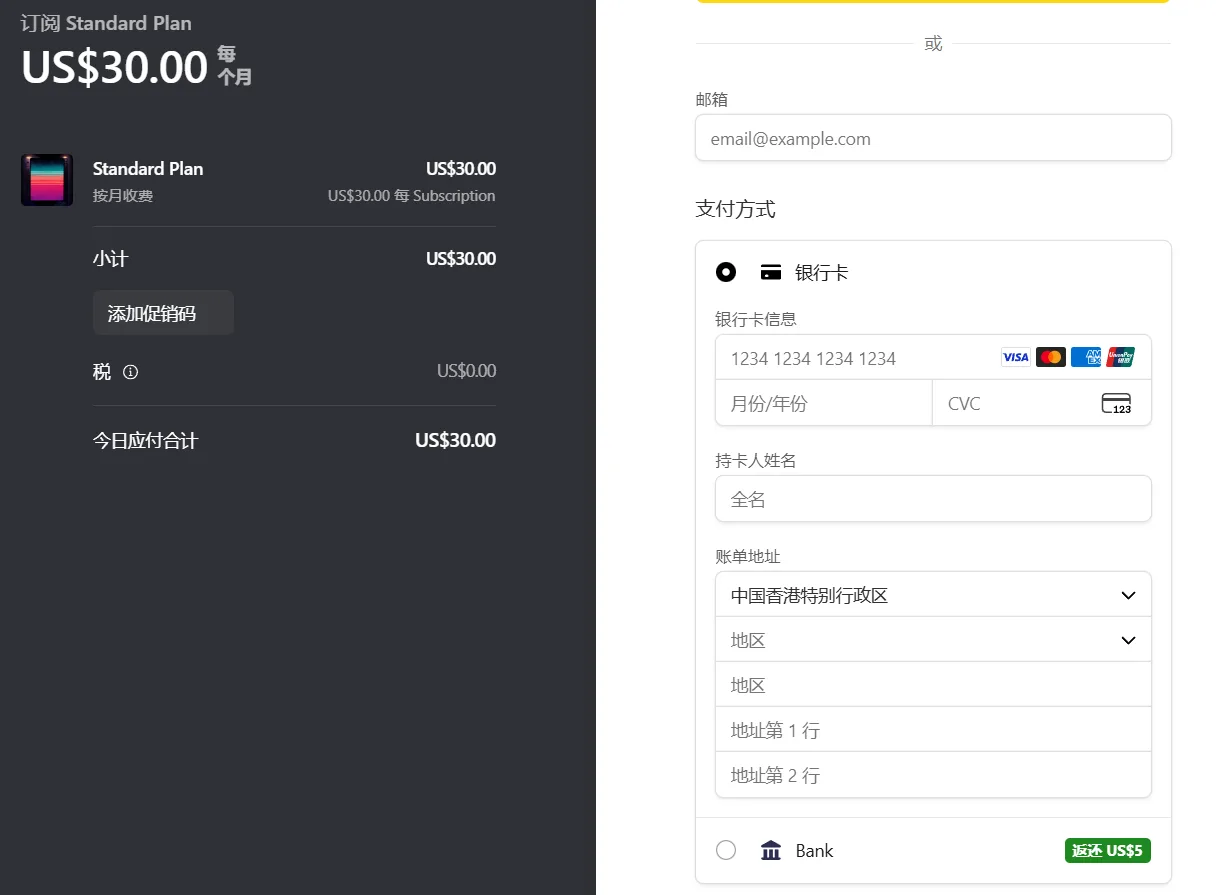The image size is (1220, 895).
Task: Click the Visa card brand icon
Action: [x=1015, y=357]
